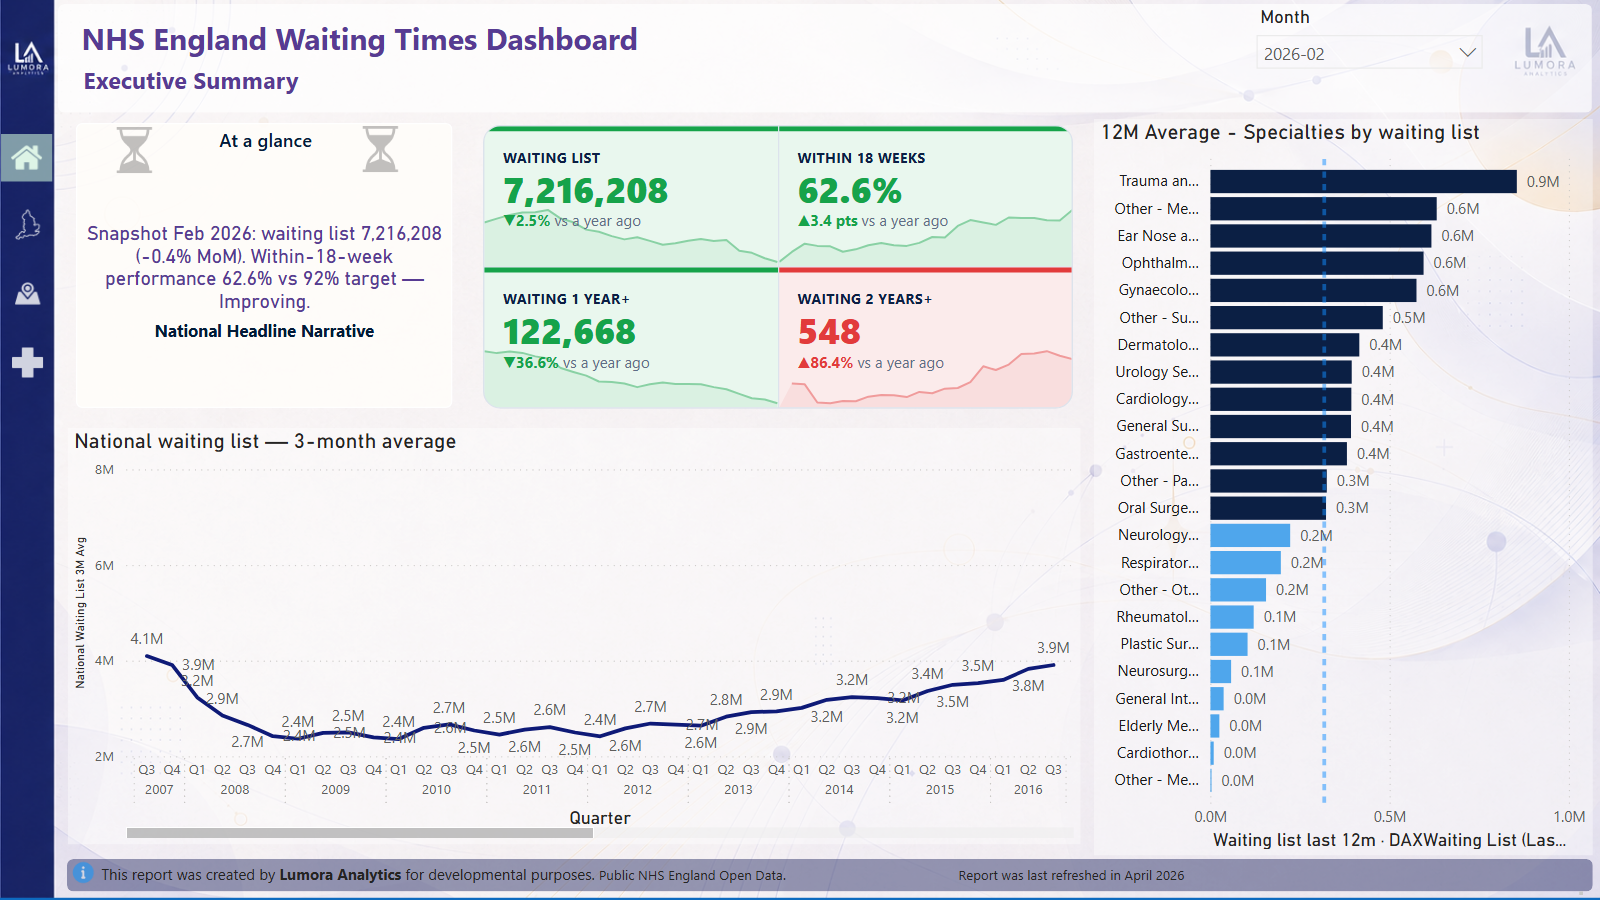Viewport: 1600px width, 900px height.
Task: Select the Waiting 2 Years+ KPI card
Action: [x=925, y=339]
